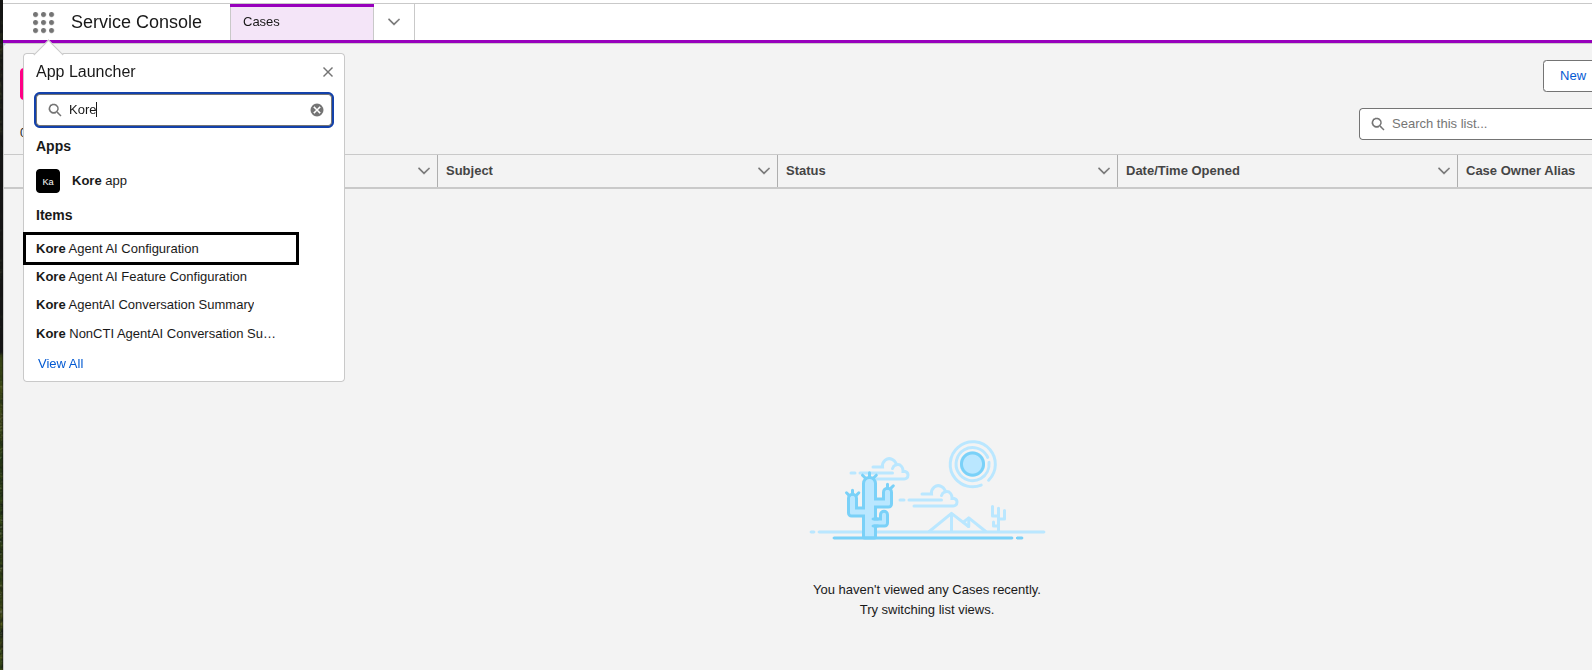1592x670 pixels.
Task: Click the View All link
Action: pyautogui.click(x=60, y=364)
